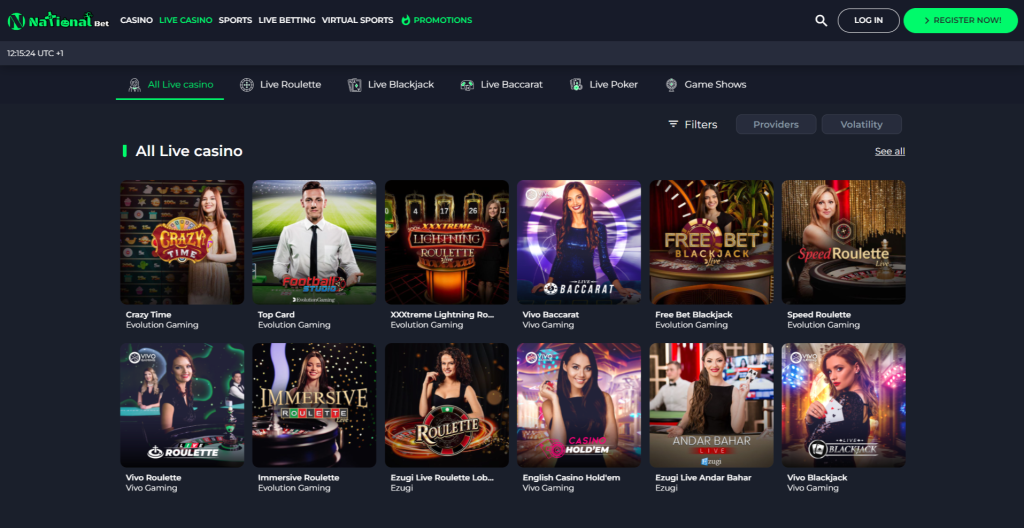Open the Top Card Football Studio thumbnail

[314, 242]
